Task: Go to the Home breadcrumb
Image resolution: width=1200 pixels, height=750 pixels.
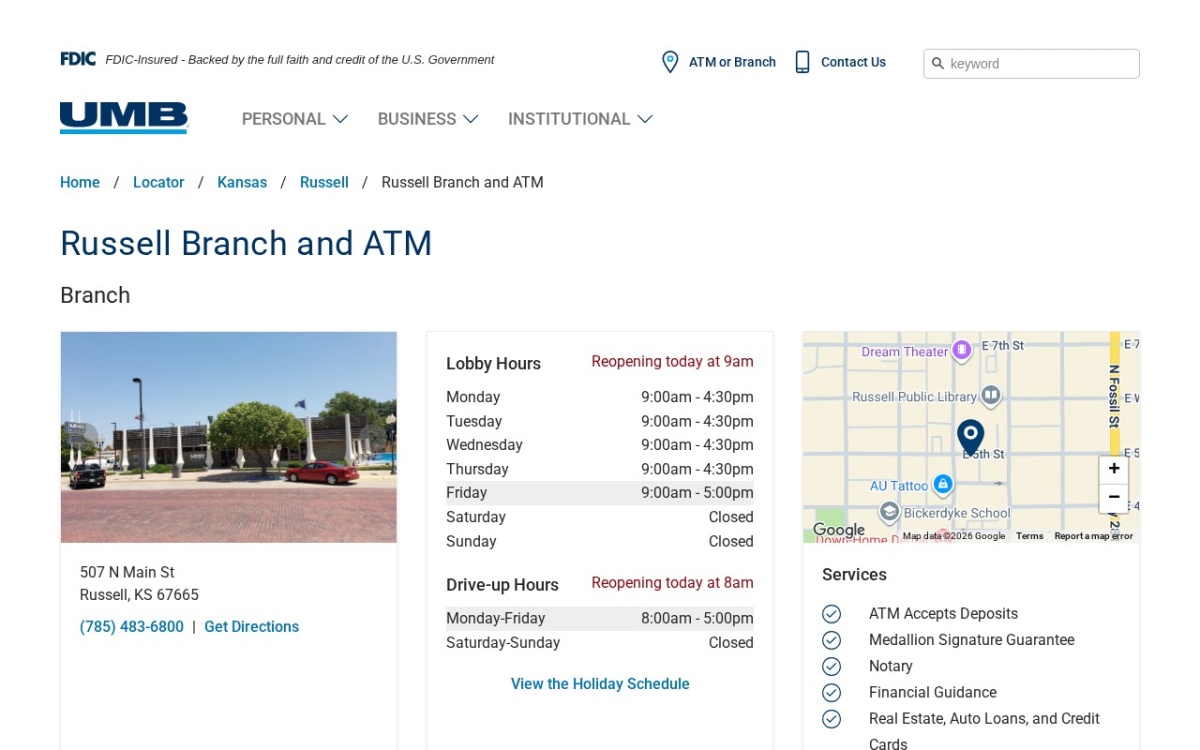Action: click(80, 182)
